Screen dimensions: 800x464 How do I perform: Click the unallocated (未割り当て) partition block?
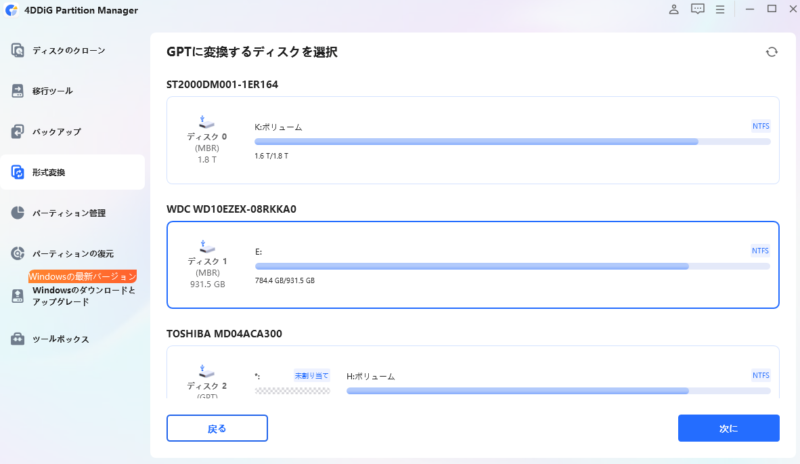[x=279, y=390]
